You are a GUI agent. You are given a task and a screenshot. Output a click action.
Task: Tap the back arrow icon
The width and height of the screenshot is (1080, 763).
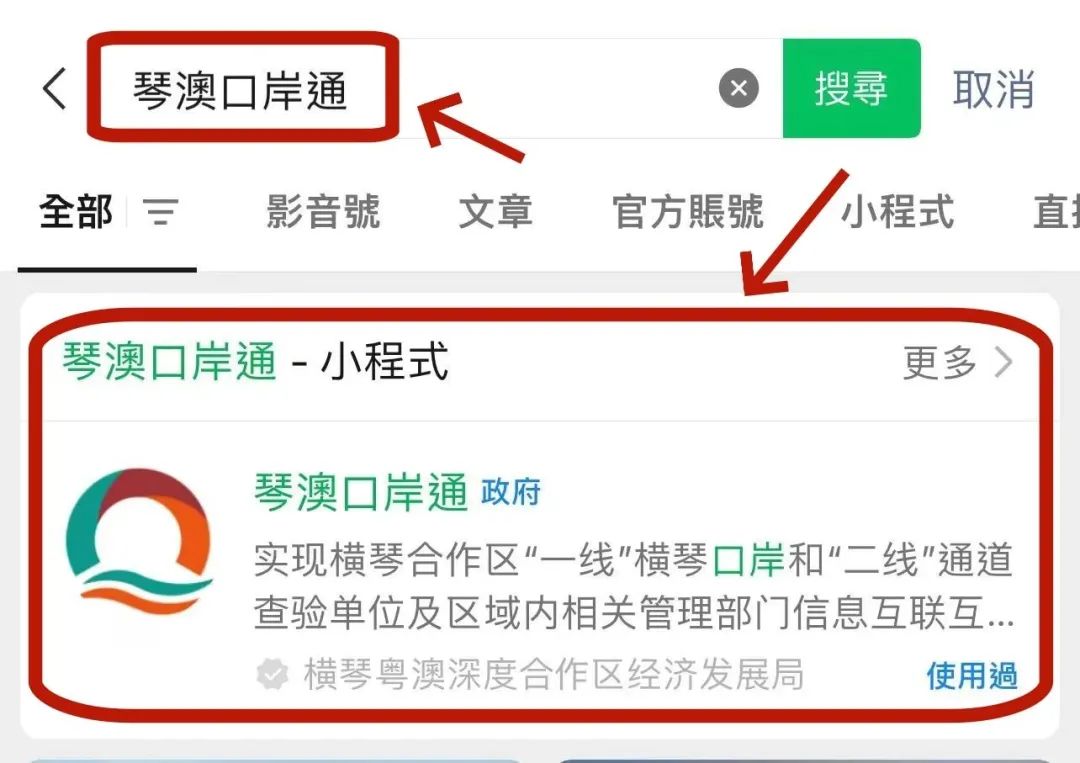tap(54, 88)
